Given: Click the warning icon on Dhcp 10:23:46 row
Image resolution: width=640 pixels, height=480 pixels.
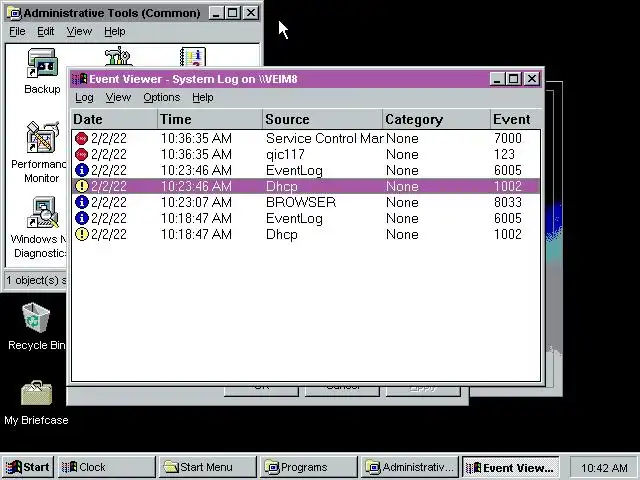Looking at the screenshot, I should coord(82,186).
